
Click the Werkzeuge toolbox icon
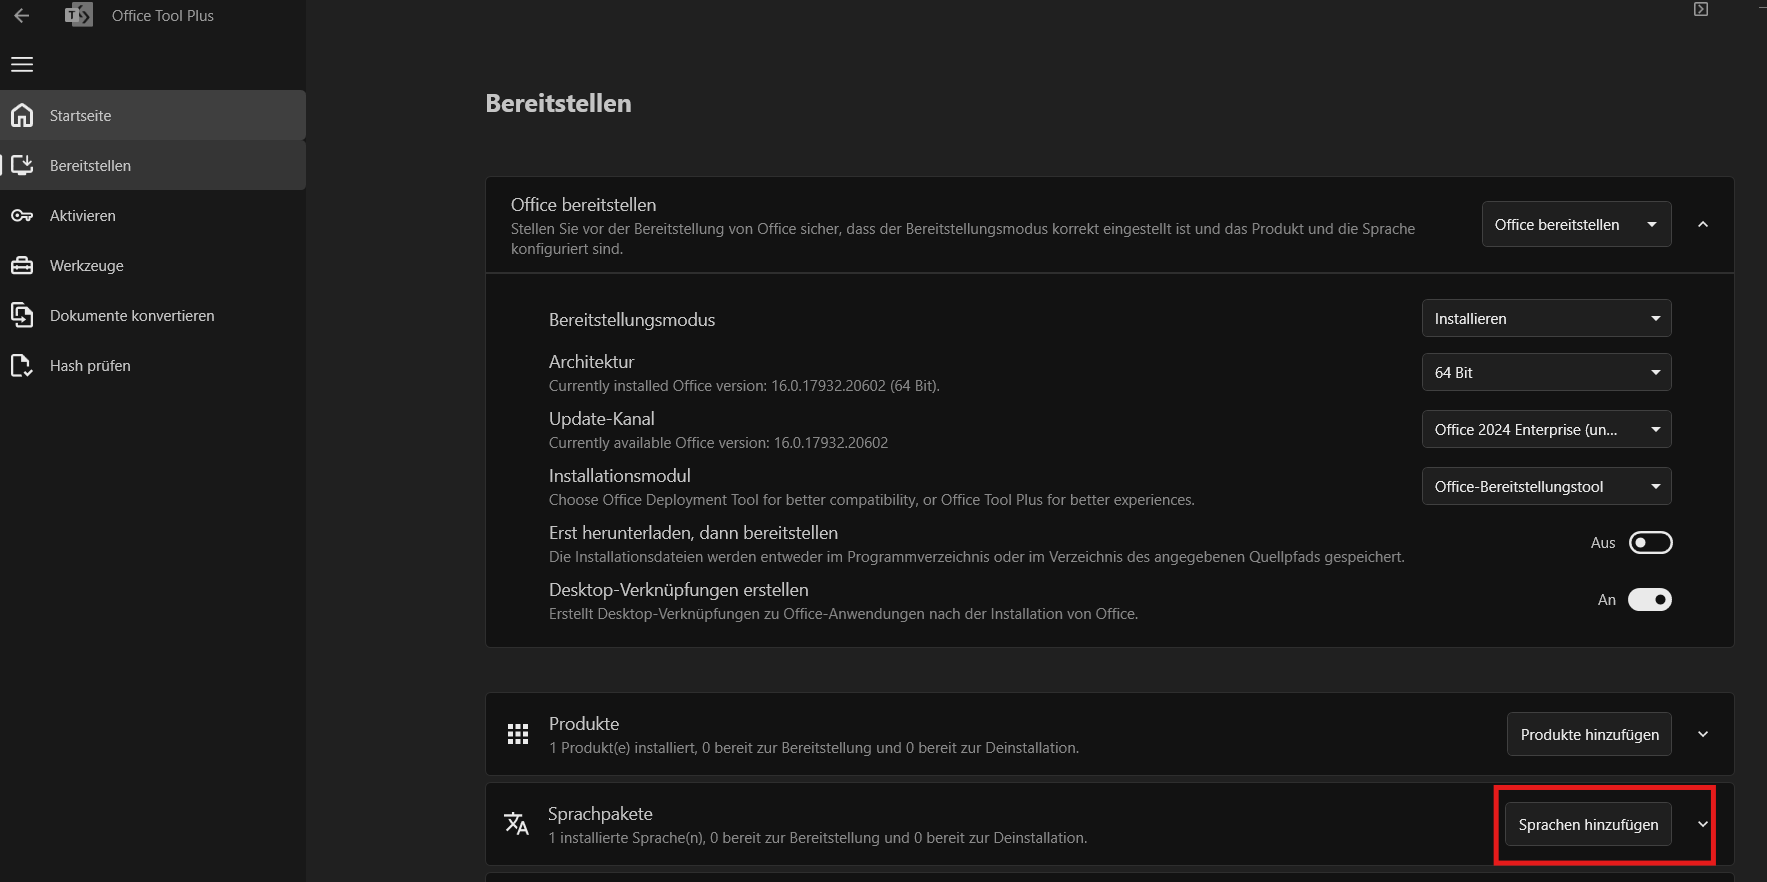pos(22,266)
